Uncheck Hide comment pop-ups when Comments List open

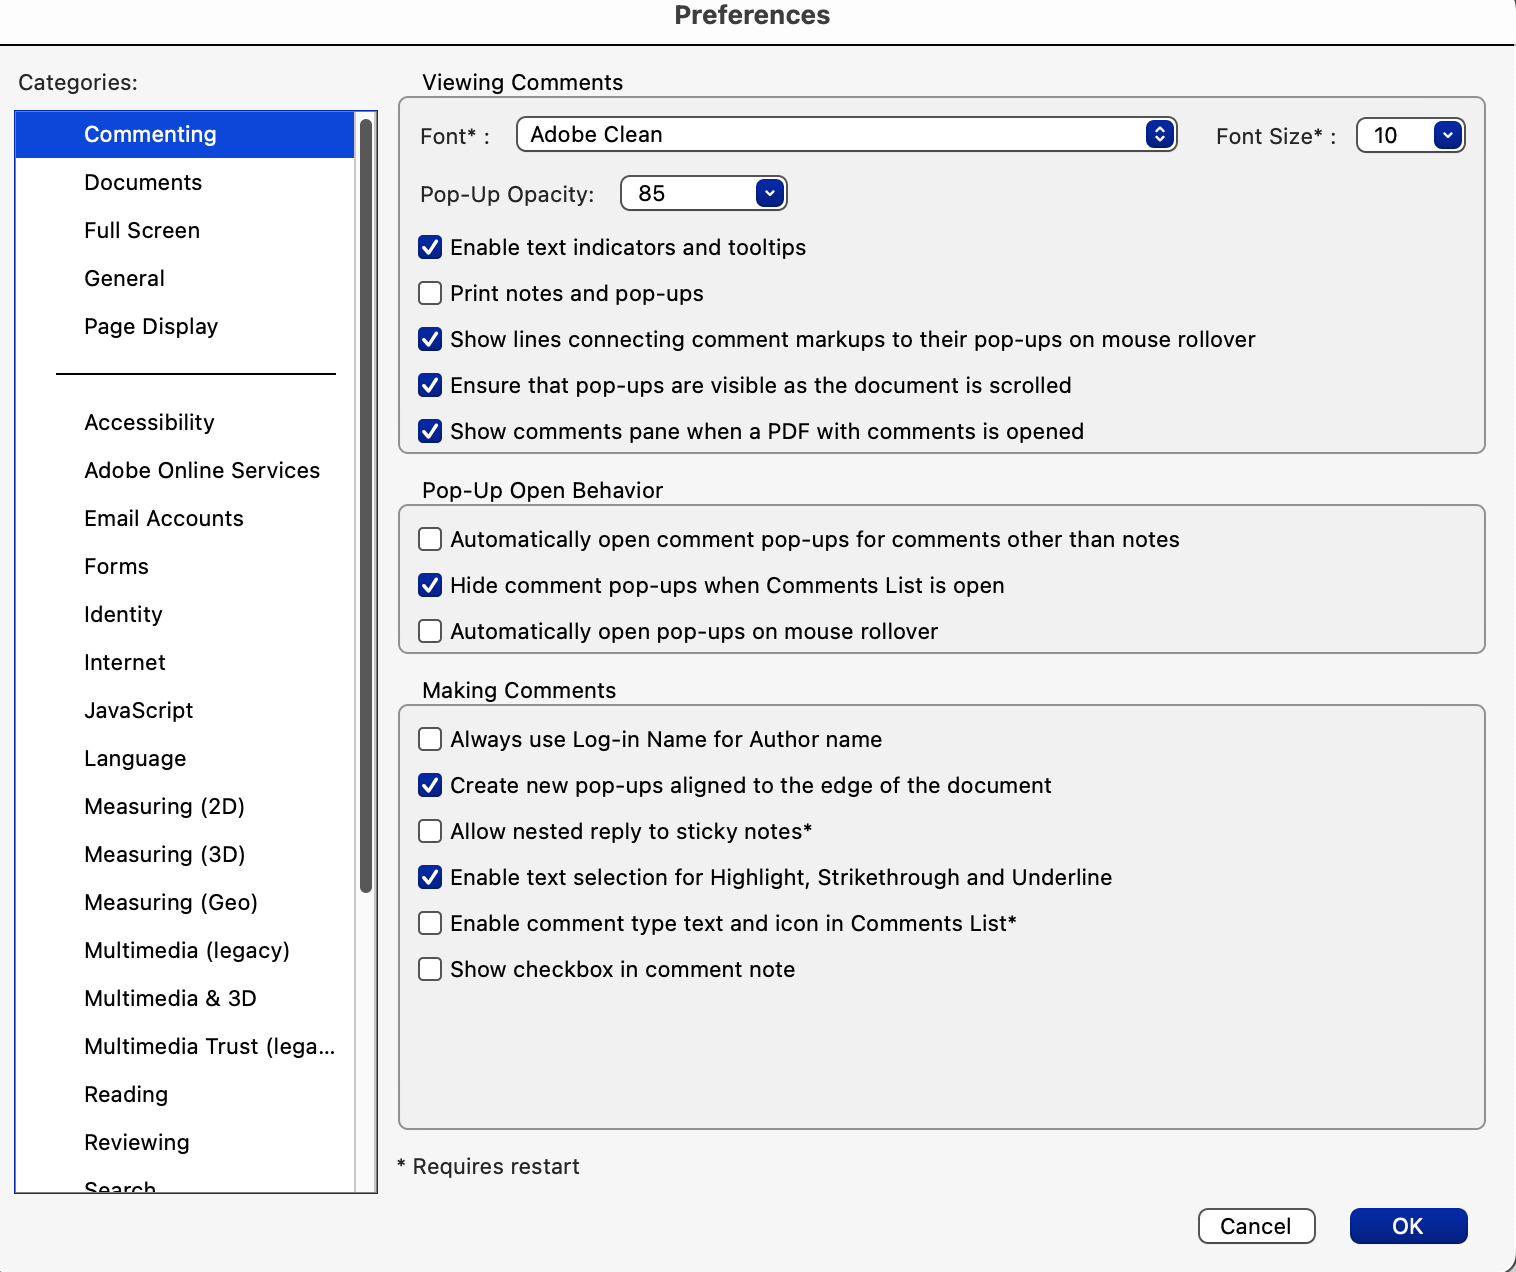pos(430,585)
